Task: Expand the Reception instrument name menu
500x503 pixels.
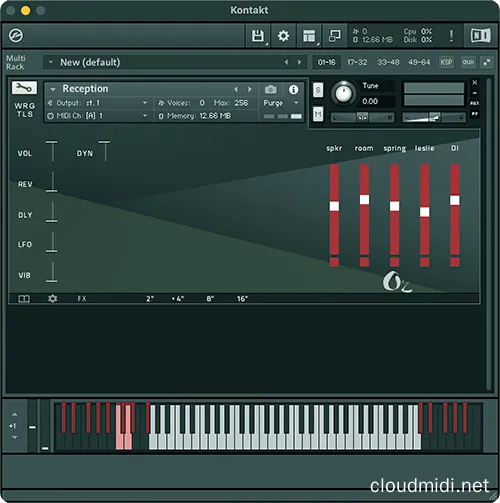Action: tap(52, 89)
